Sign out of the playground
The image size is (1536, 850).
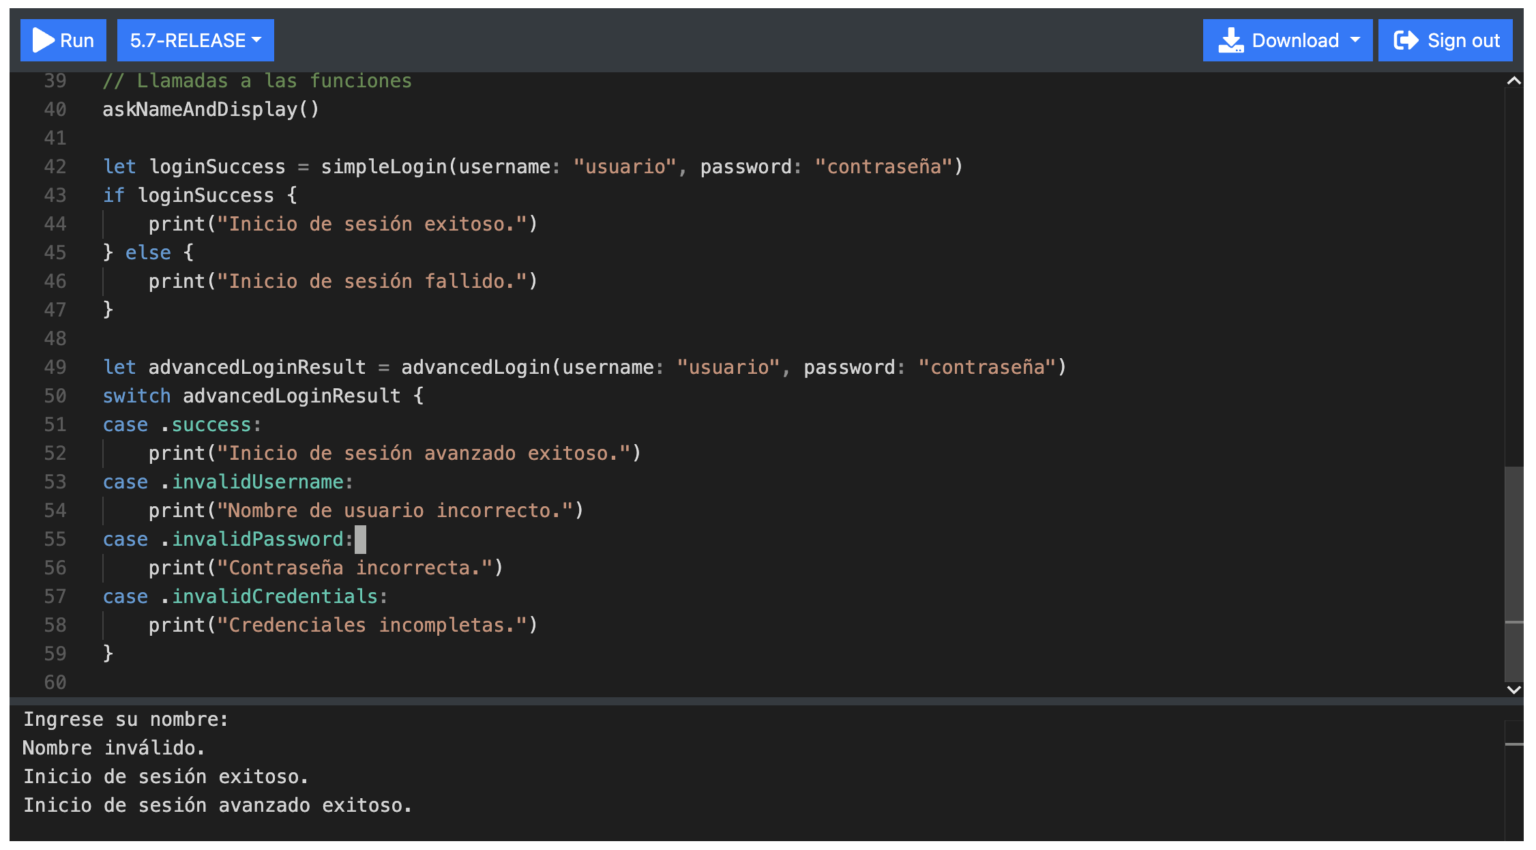(1446, 40)
